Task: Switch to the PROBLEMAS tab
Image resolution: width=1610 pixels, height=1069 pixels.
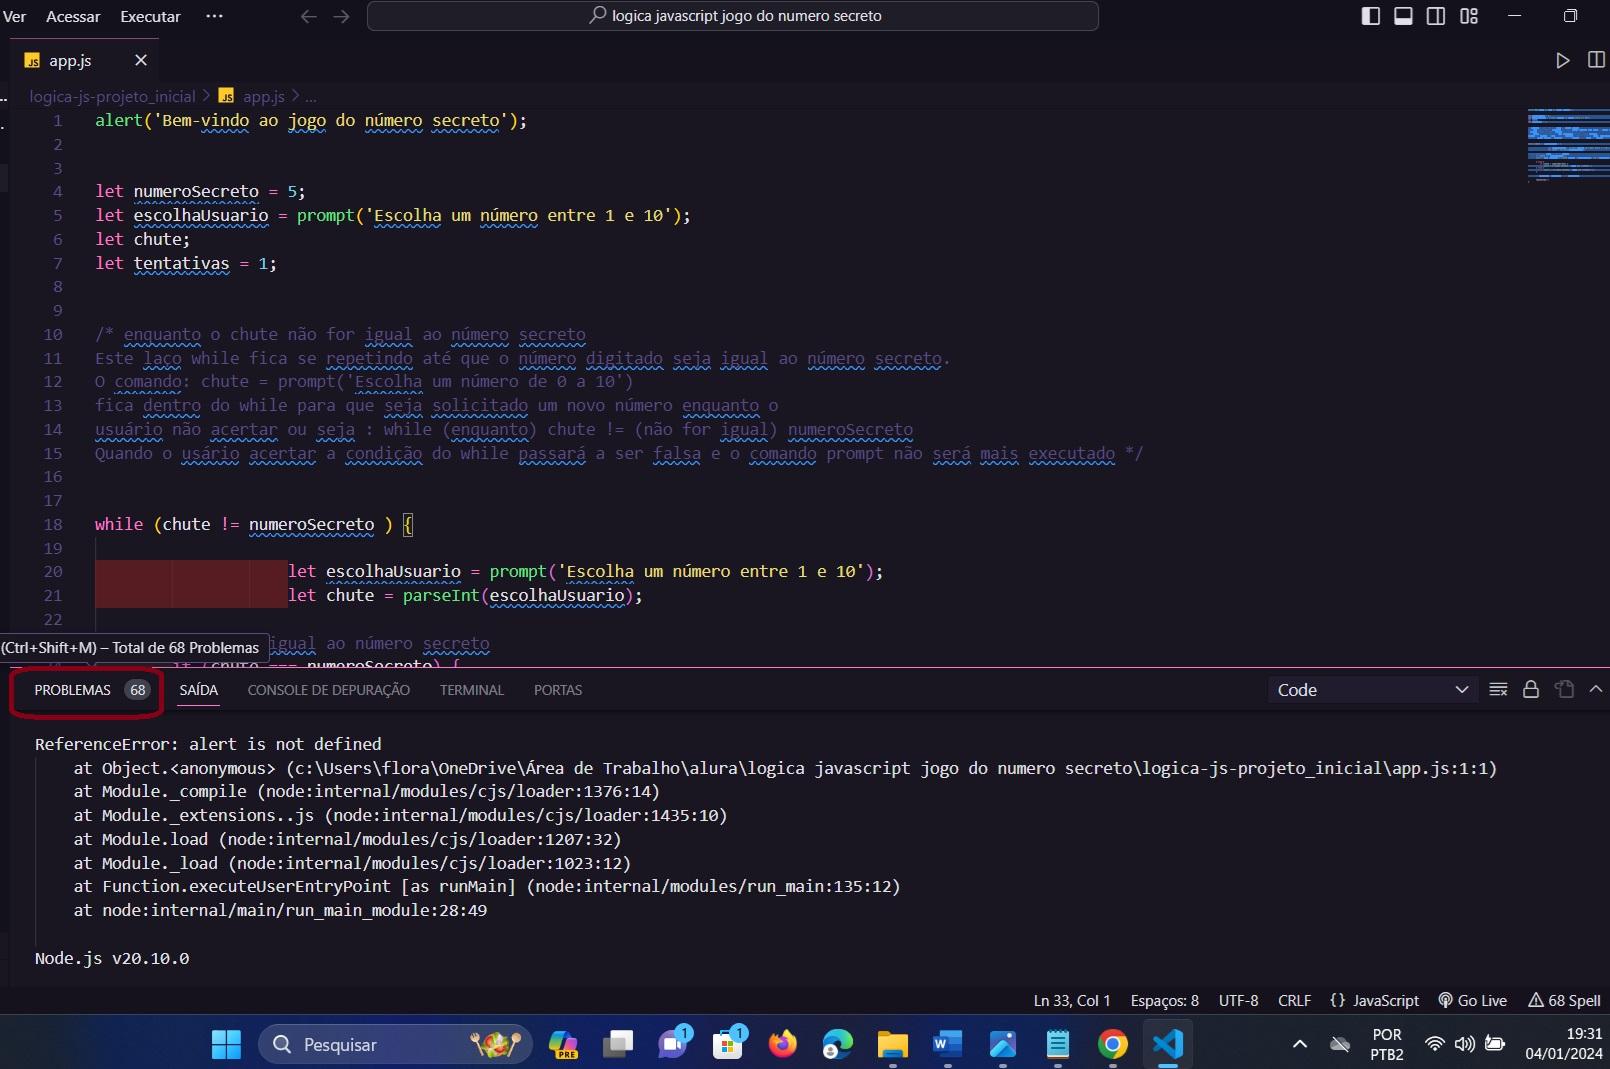Action: point(90,690)
